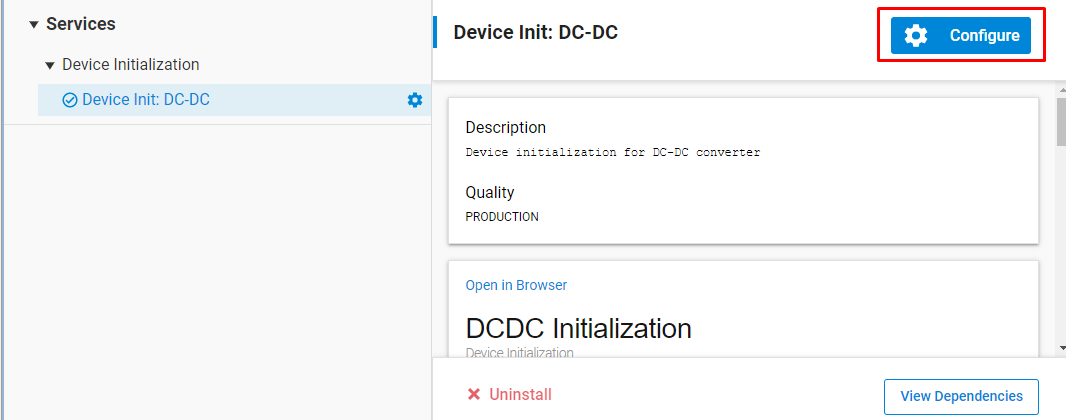
Task: Click the PRODUCTION quality label
Action: point(502,217)
